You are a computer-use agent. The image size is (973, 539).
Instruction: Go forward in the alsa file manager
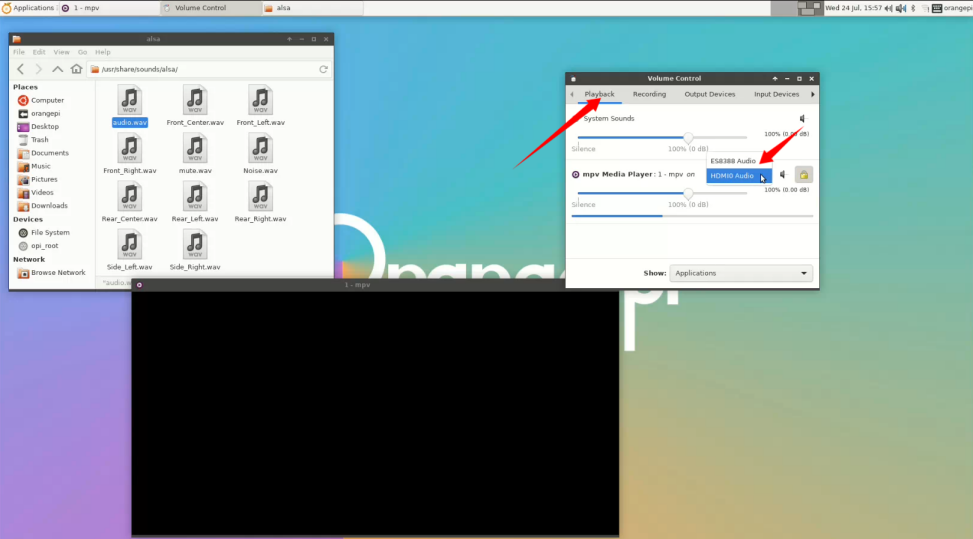pyautogui.click(x=38, y=69)
